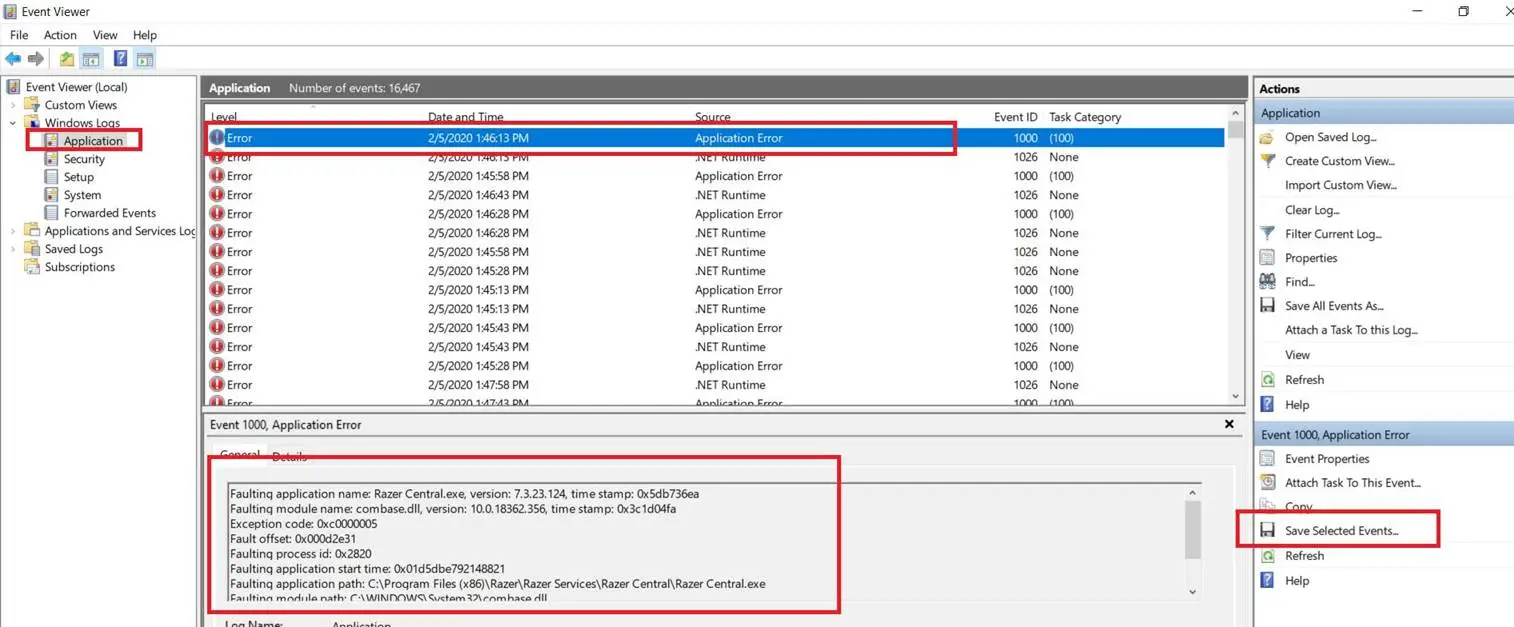This screenshot has height=627, width=1514.
Task: Click Attach a Task To this Log
Action: [1352, 330]
